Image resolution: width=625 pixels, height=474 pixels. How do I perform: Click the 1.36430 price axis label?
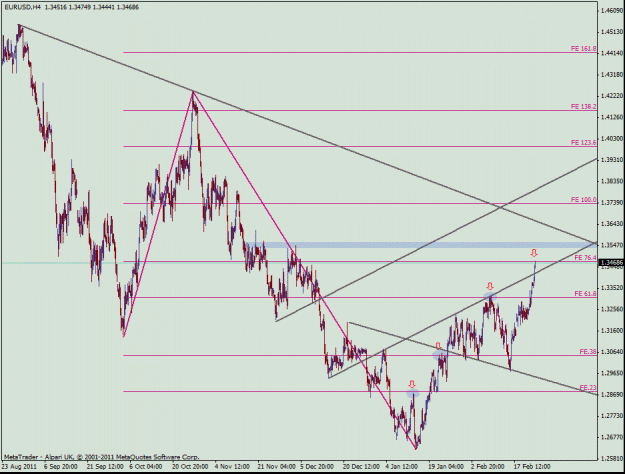pos(612,224)
